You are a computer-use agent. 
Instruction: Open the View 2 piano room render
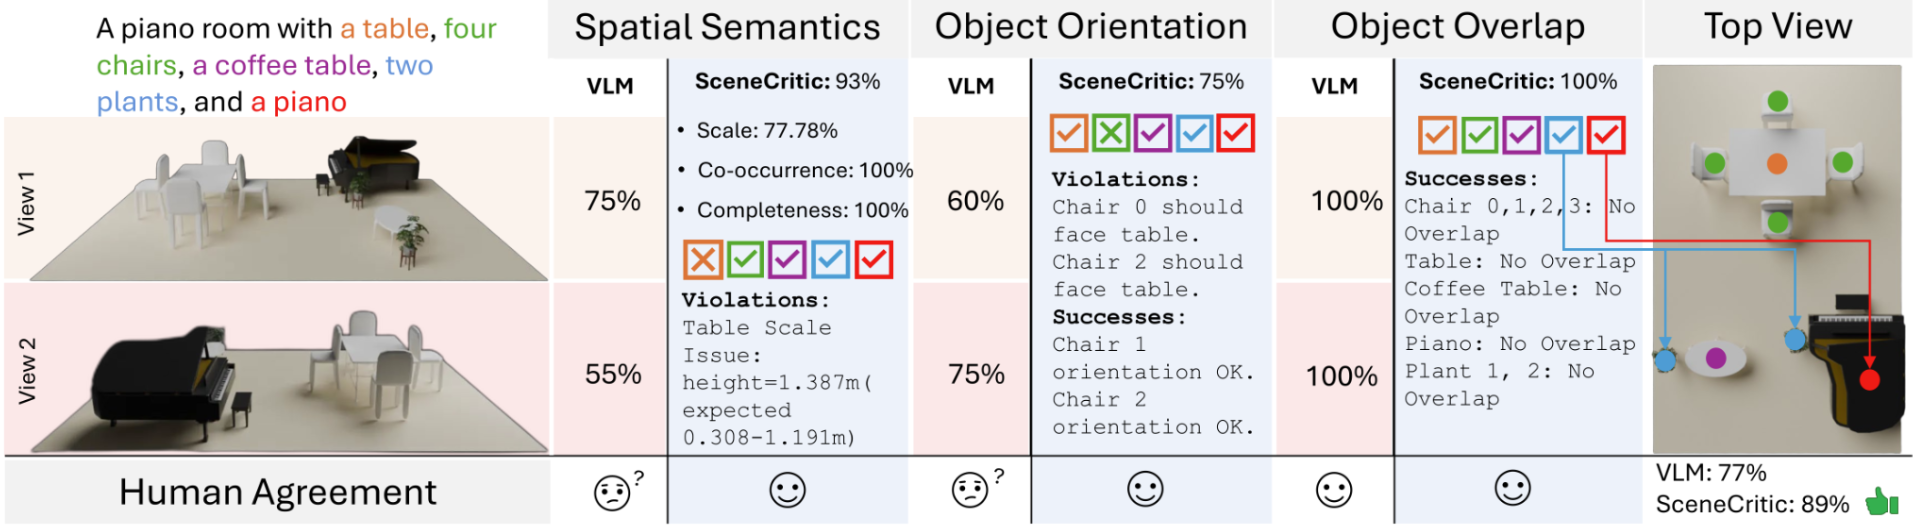276,372
